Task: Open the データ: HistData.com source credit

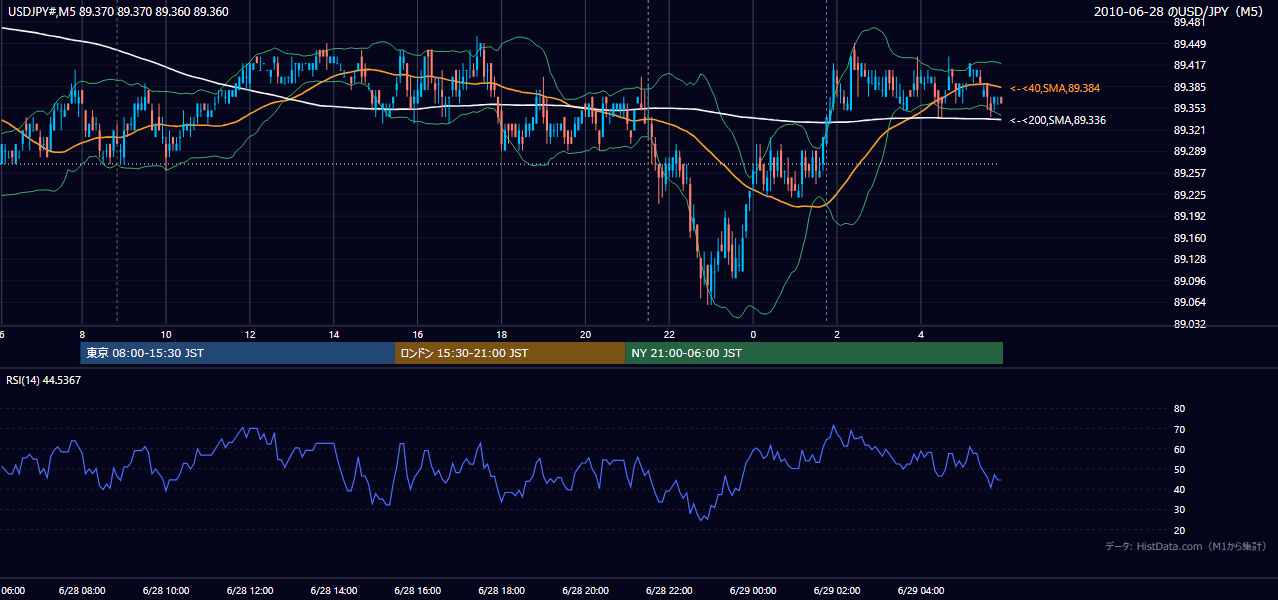Action: click(x=1186, y=546)
